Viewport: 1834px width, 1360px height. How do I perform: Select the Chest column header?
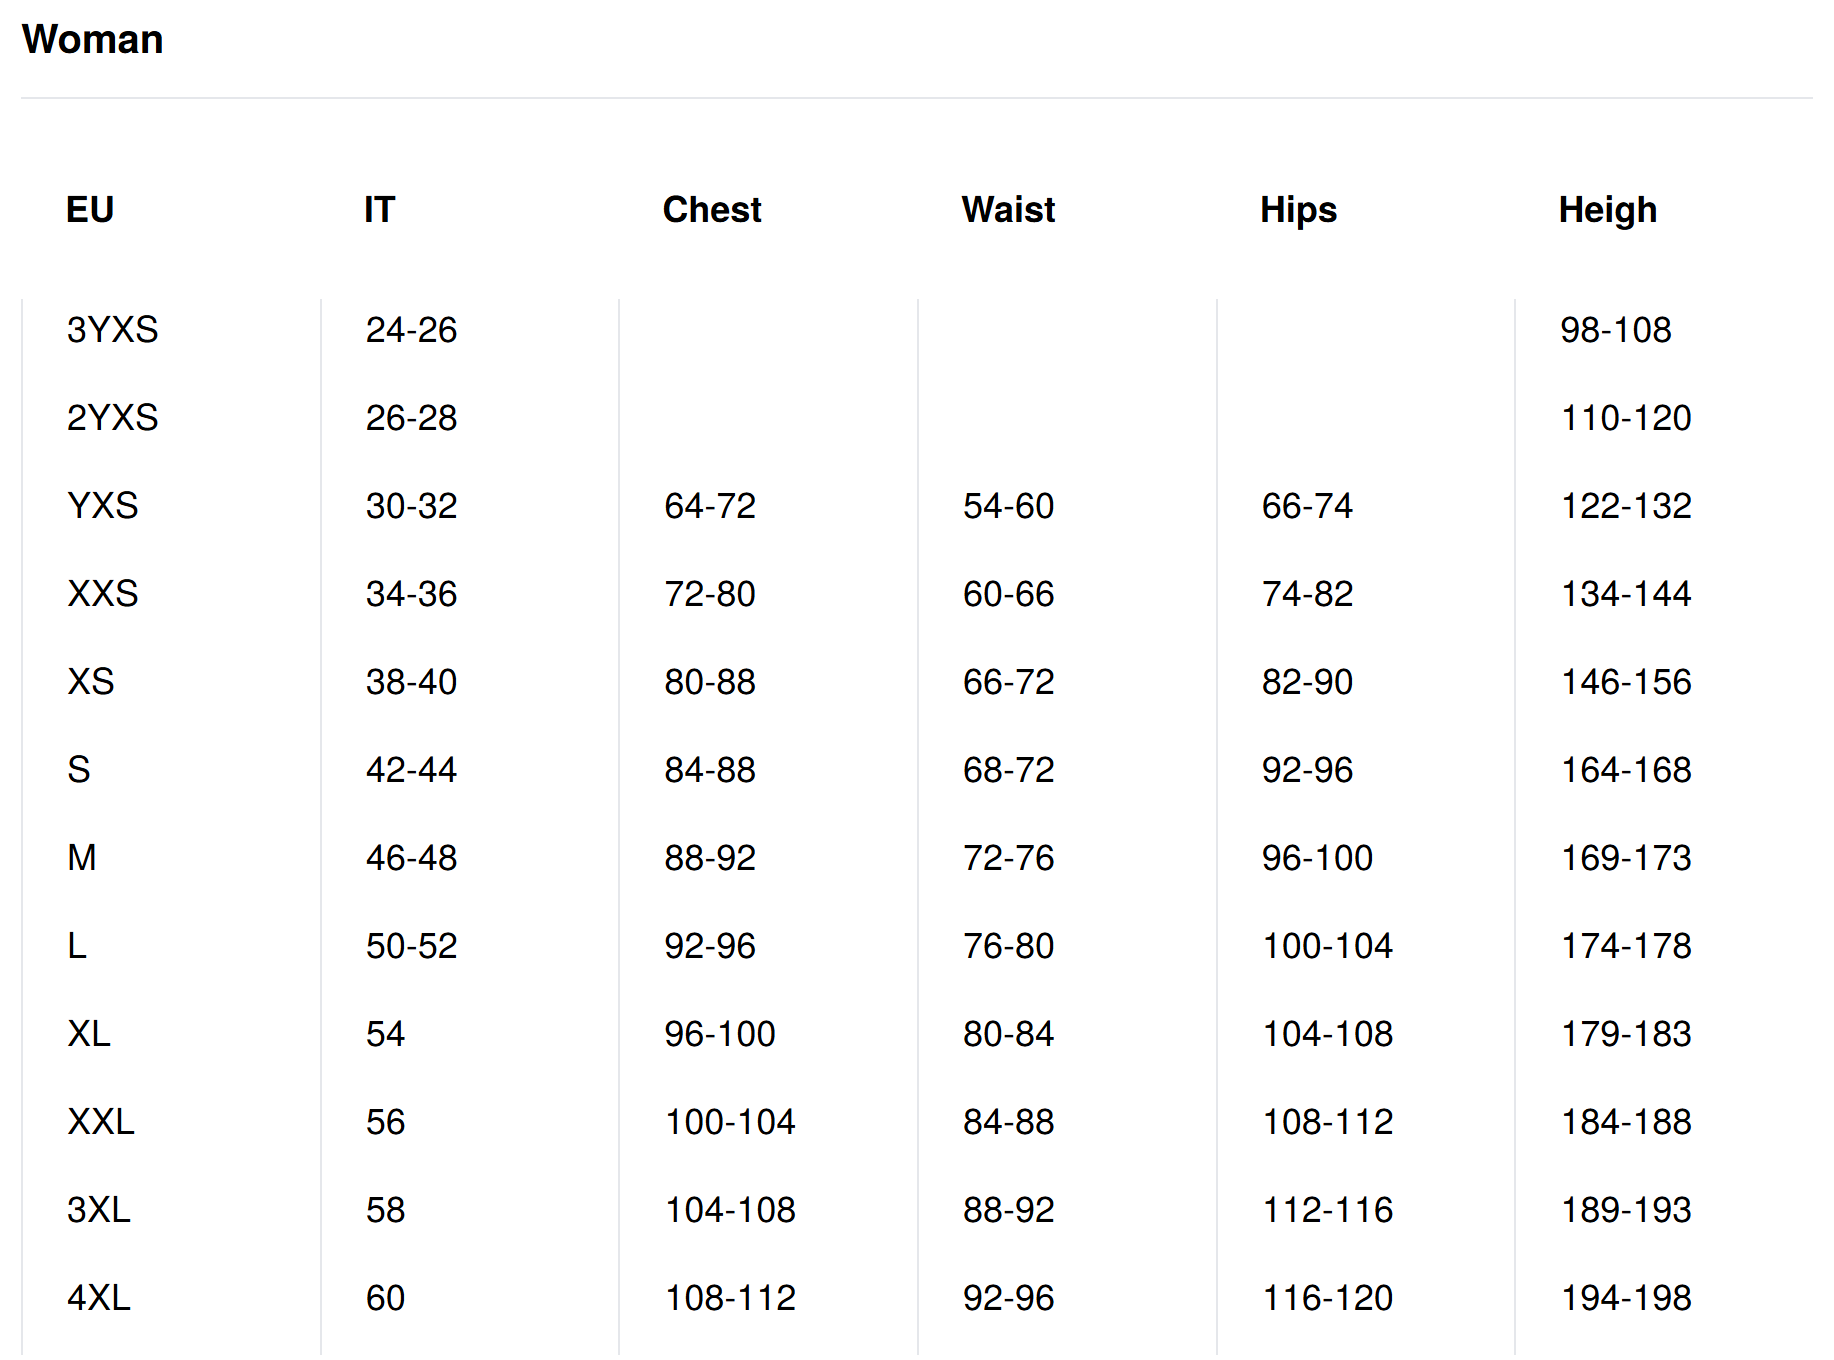point(711,210)
